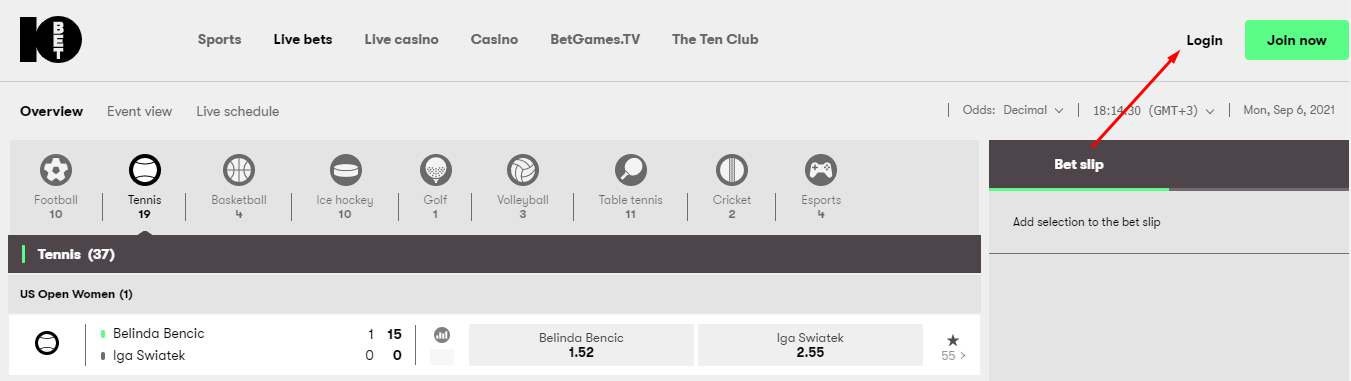1351x381 pixels.
Task: Select the Golf icon
Action: click(x=435, y=170)
